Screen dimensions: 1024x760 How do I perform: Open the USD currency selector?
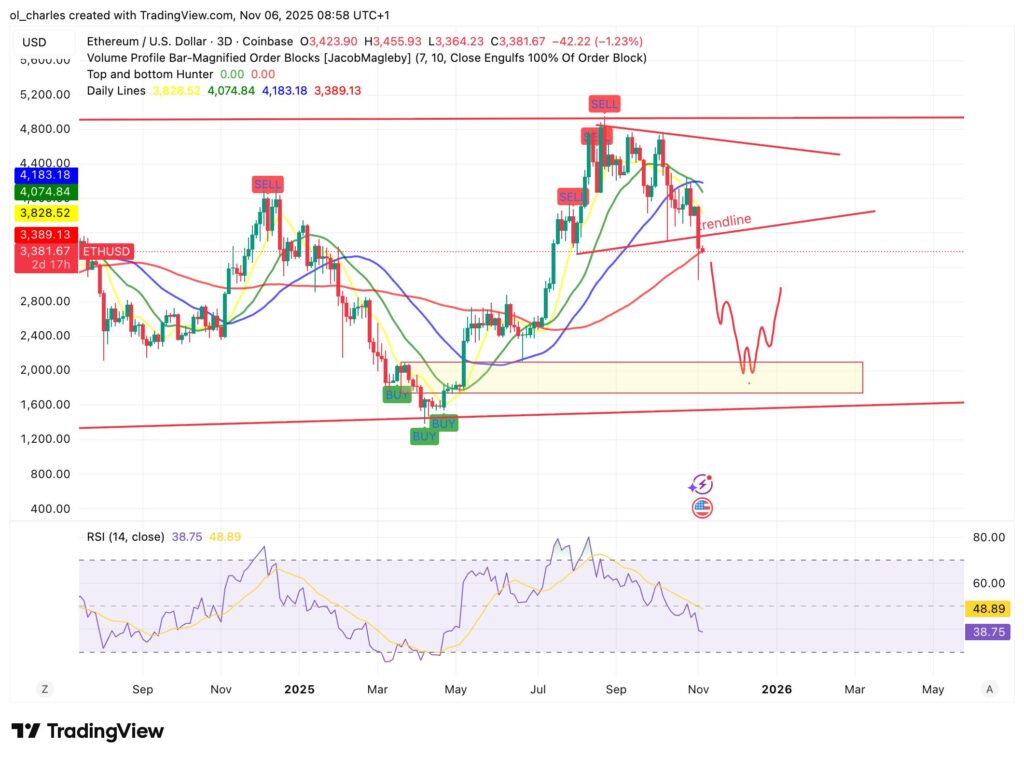click(x=34, y=42)
